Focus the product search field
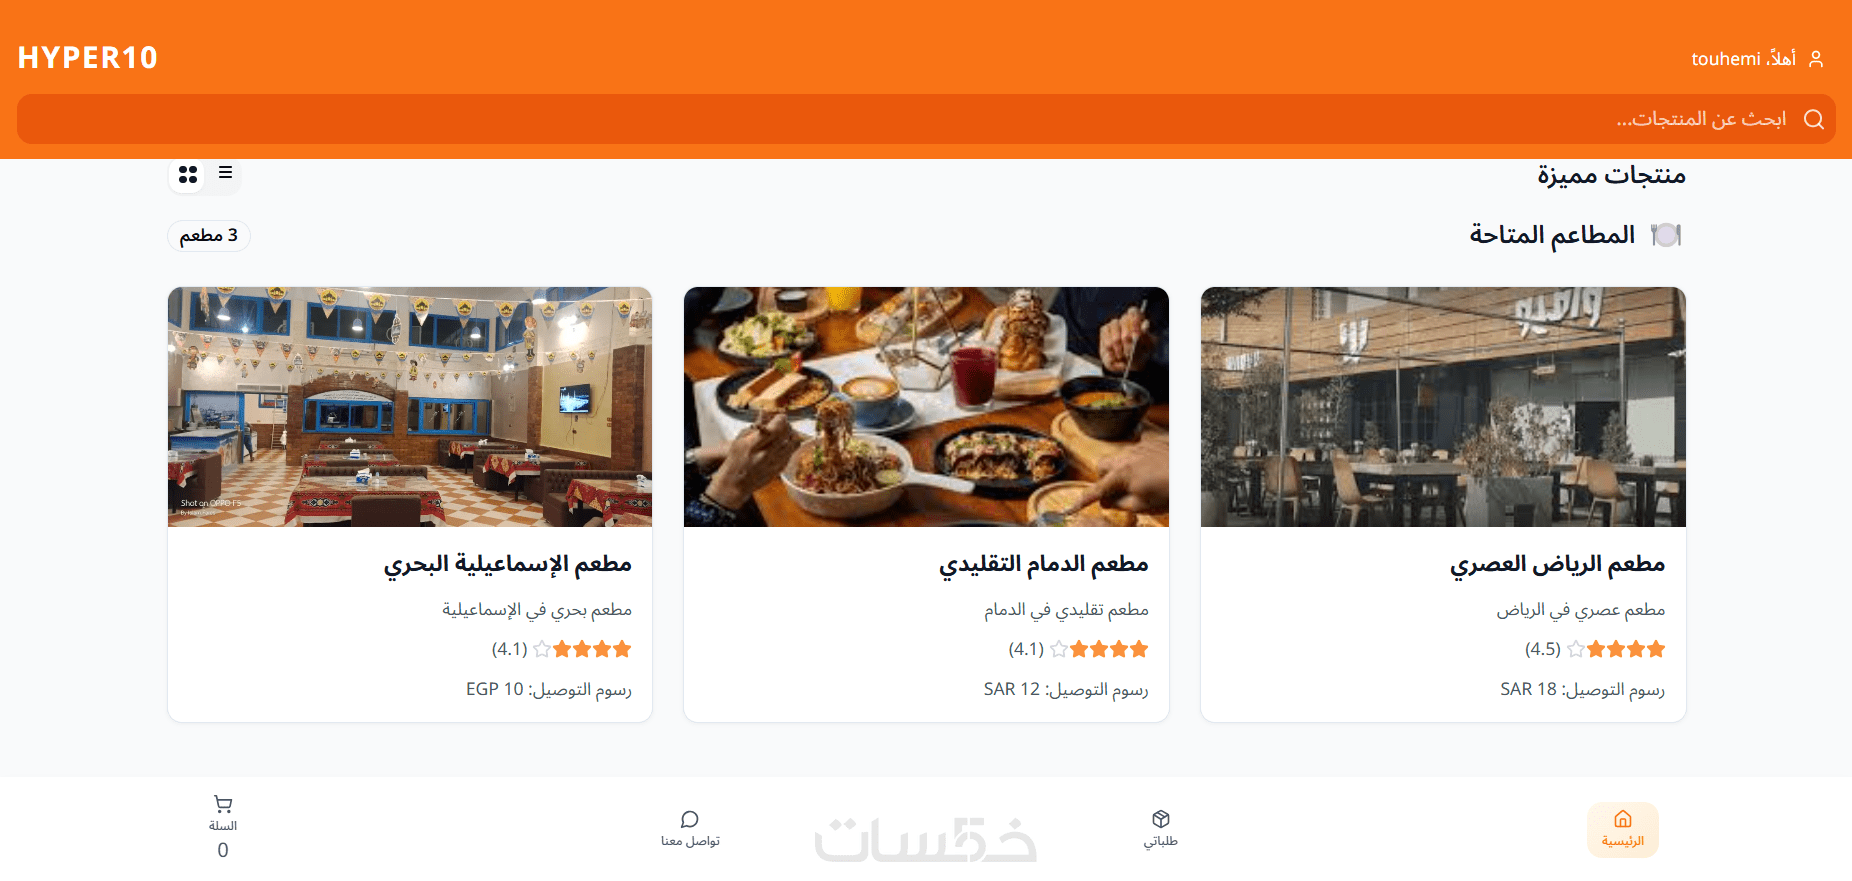Viewport: 1852px width, 881px height. pos(926,119)
